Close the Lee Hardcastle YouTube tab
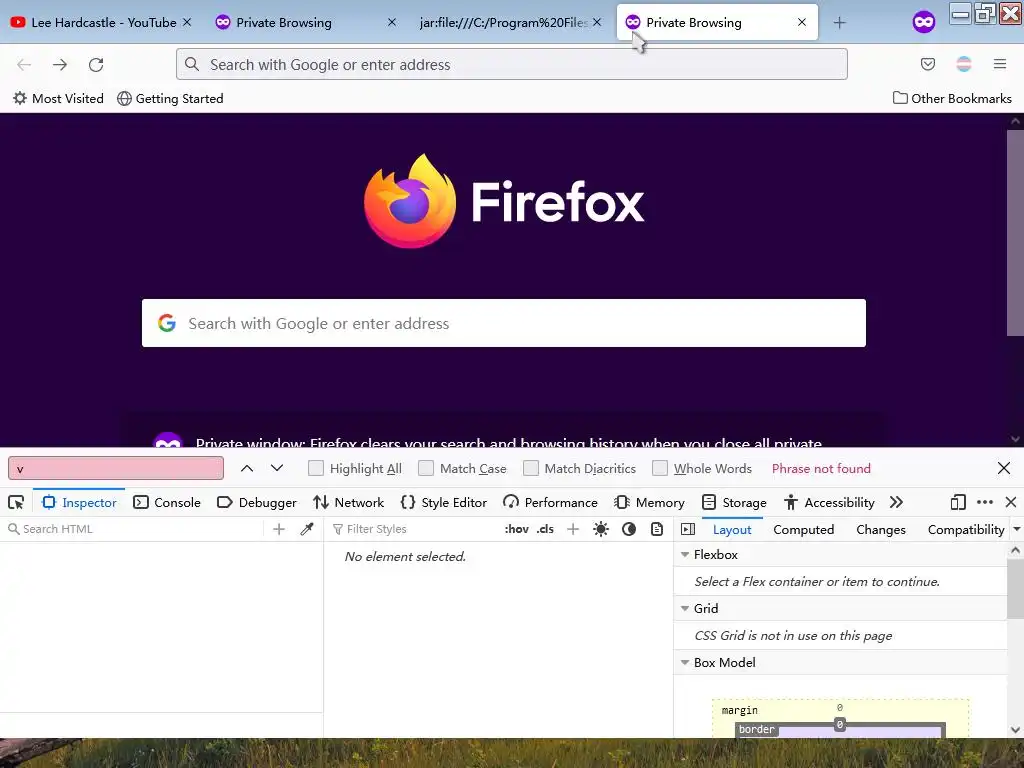The image size is (1024, 768). (187, 22)
